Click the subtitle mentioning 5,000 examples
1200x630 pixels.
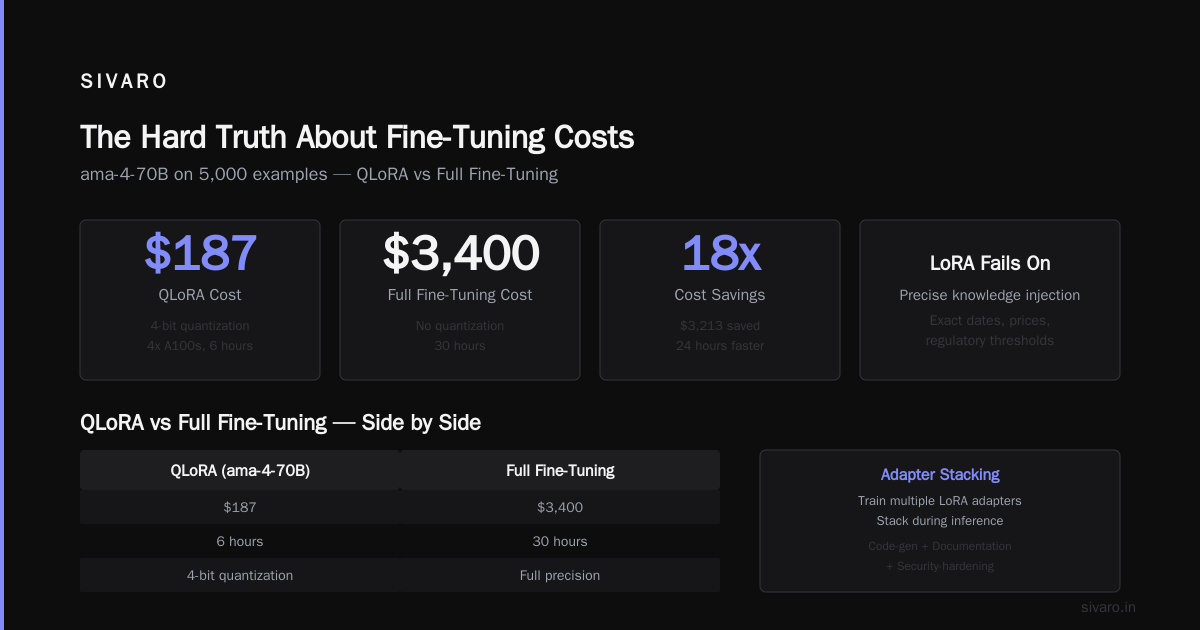click(x=319, y=174)
